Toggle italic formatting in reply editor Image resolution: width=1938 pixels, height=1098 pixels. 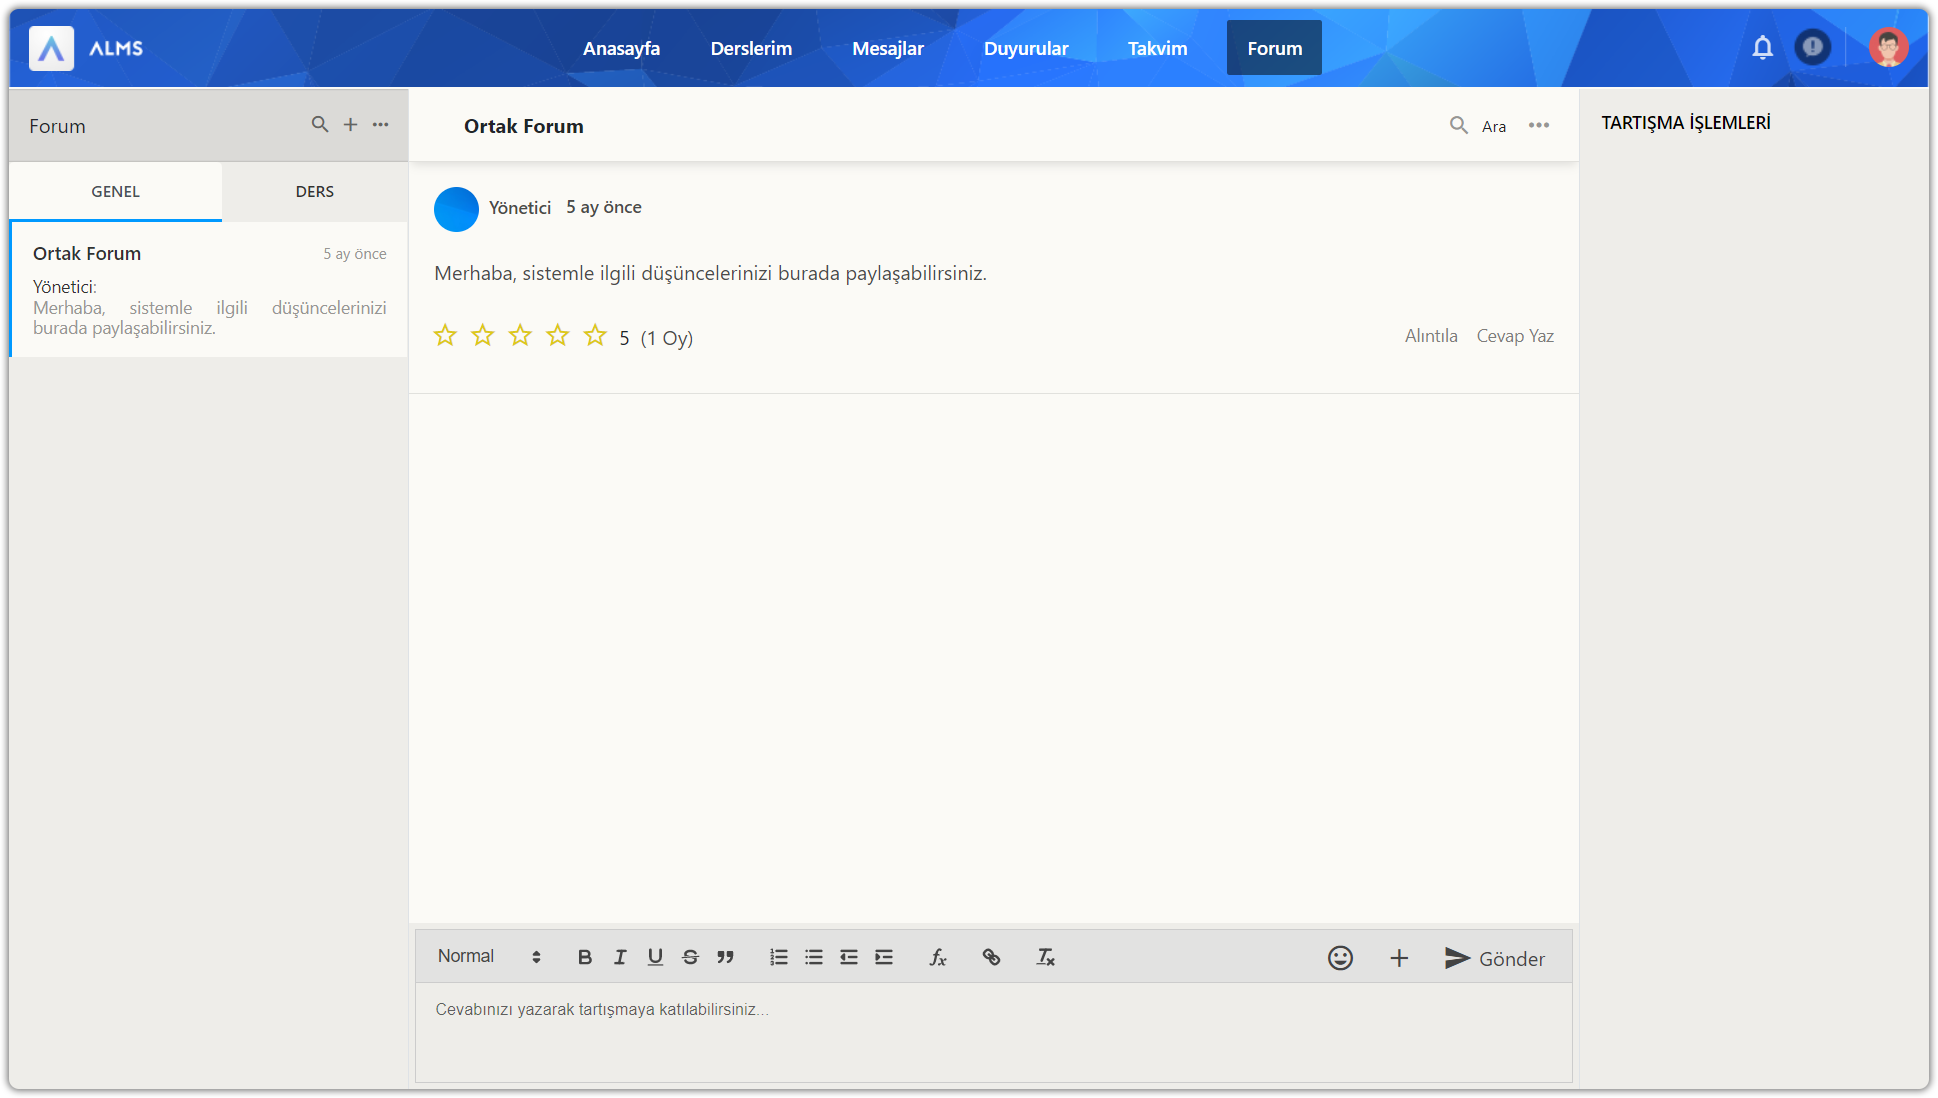click(620, 957)
